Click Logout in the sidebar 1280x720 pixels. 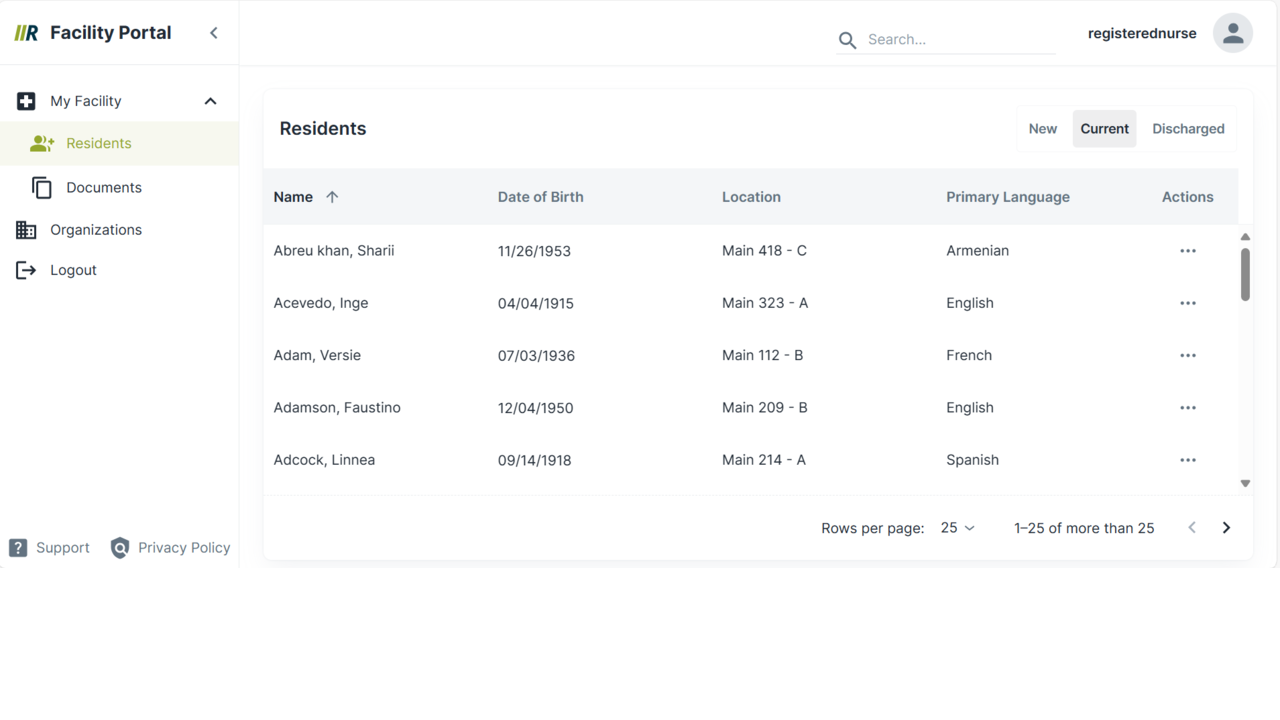click(119, 270)
